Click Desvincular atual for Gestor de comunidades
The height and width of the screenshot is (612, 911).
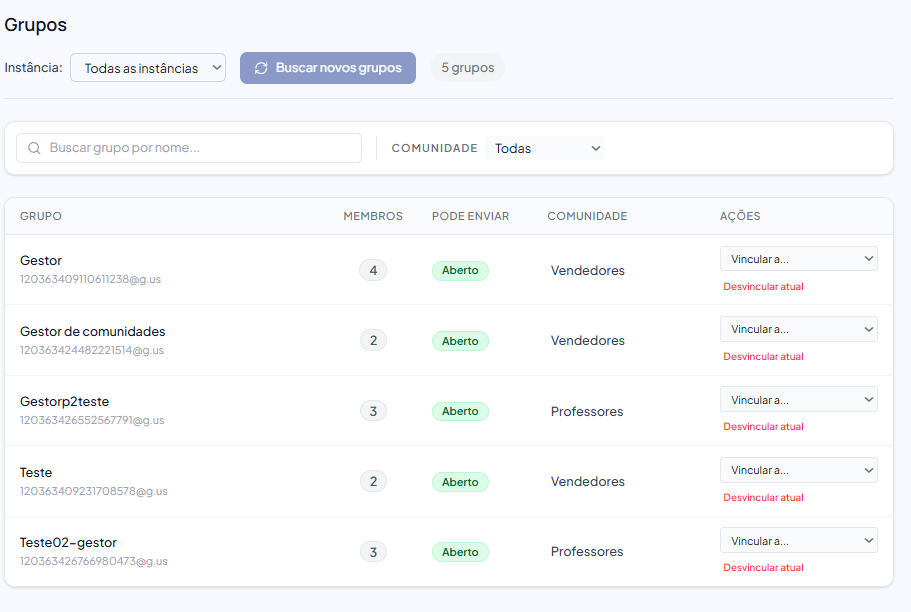763,357
